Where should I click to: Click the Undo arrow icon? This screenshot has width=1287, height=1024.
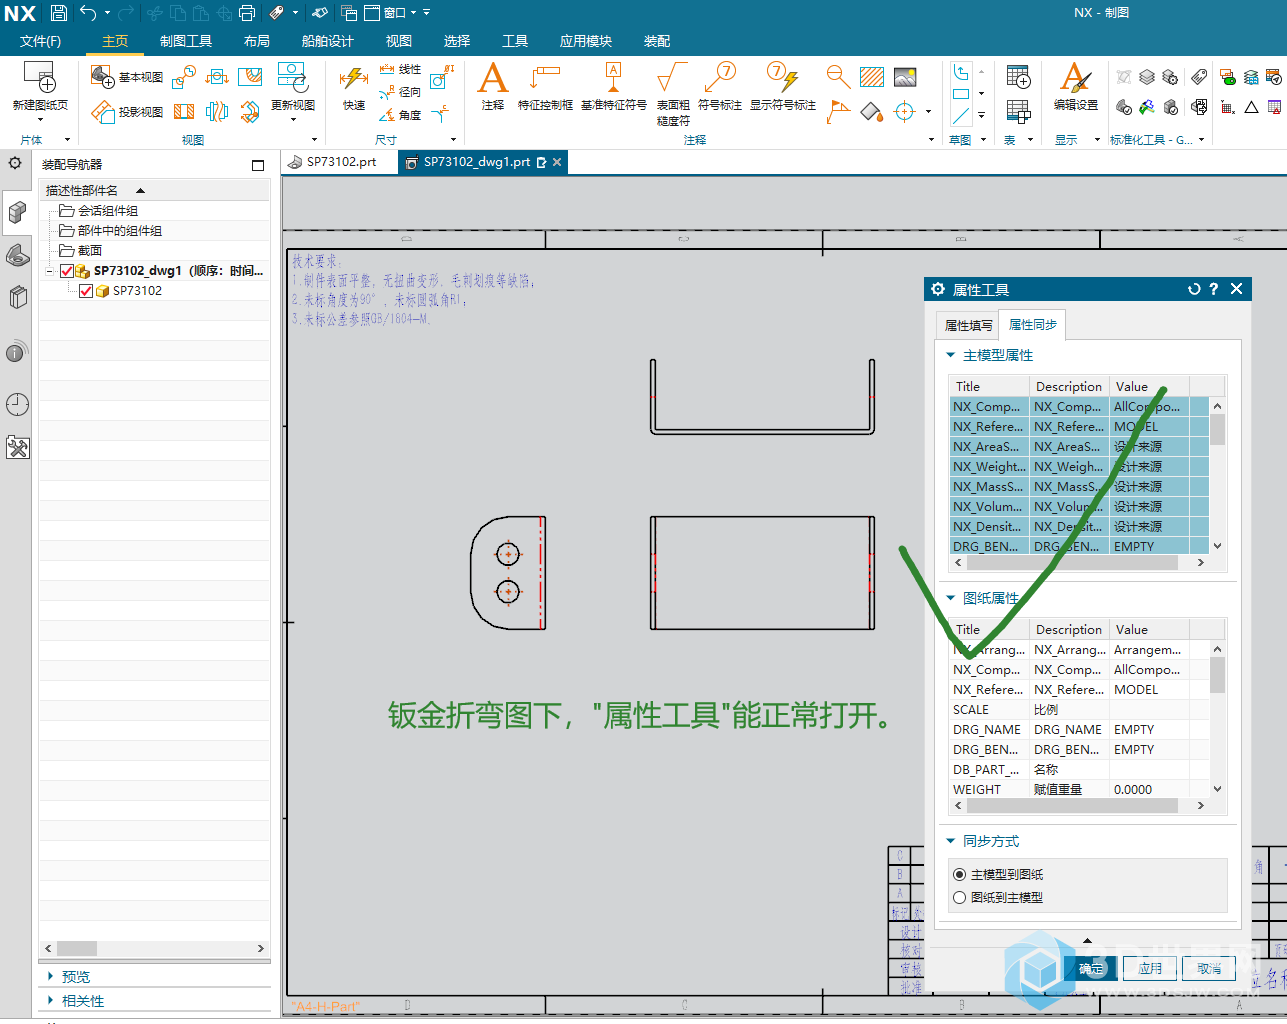(x=89, y=13)
